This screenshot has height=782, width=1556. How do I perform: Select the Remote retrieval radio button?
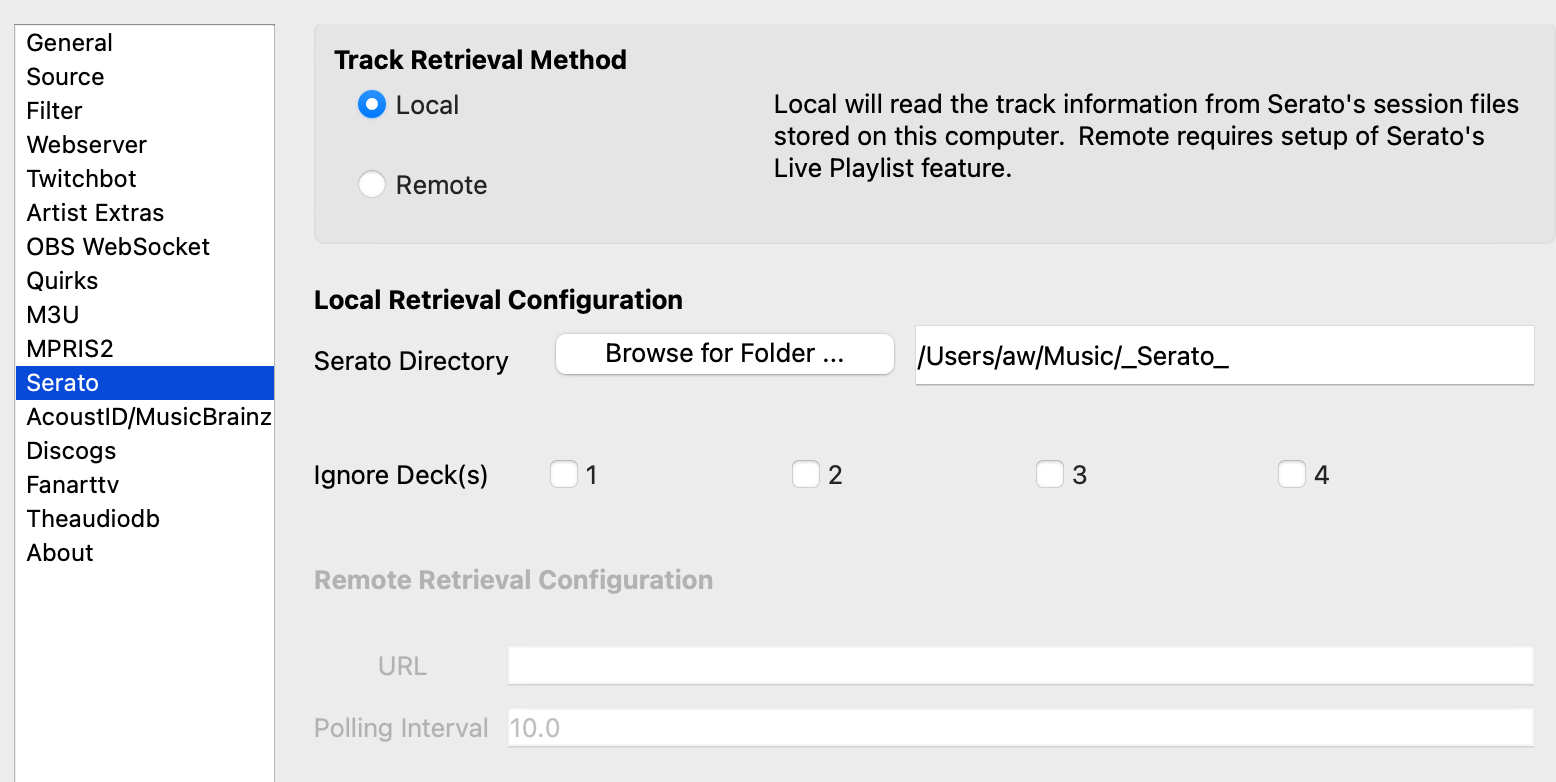click(x=372, y=185)
